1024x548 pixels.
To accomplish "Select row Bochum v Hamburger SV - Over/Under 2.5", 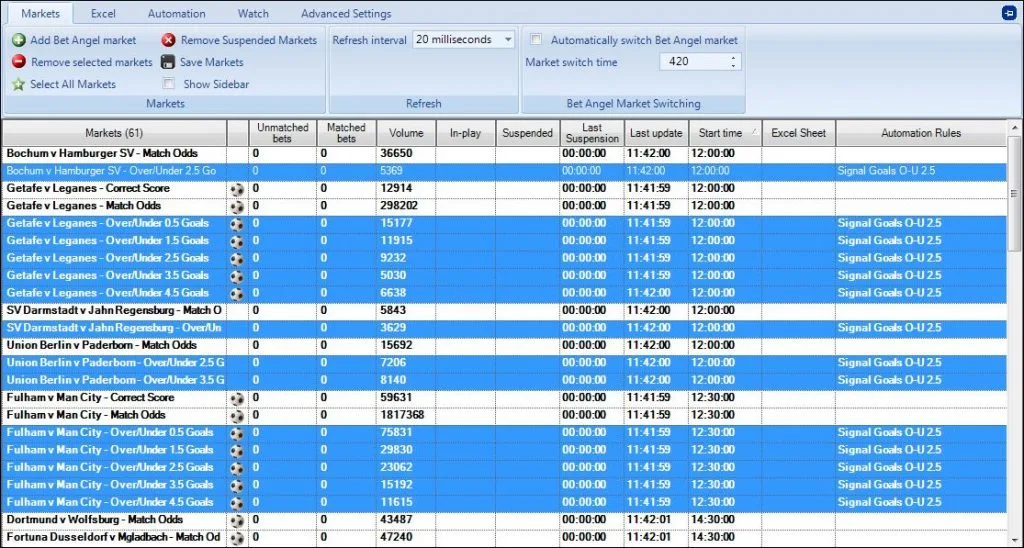I will pyautogui.click(x=504, y=171).
